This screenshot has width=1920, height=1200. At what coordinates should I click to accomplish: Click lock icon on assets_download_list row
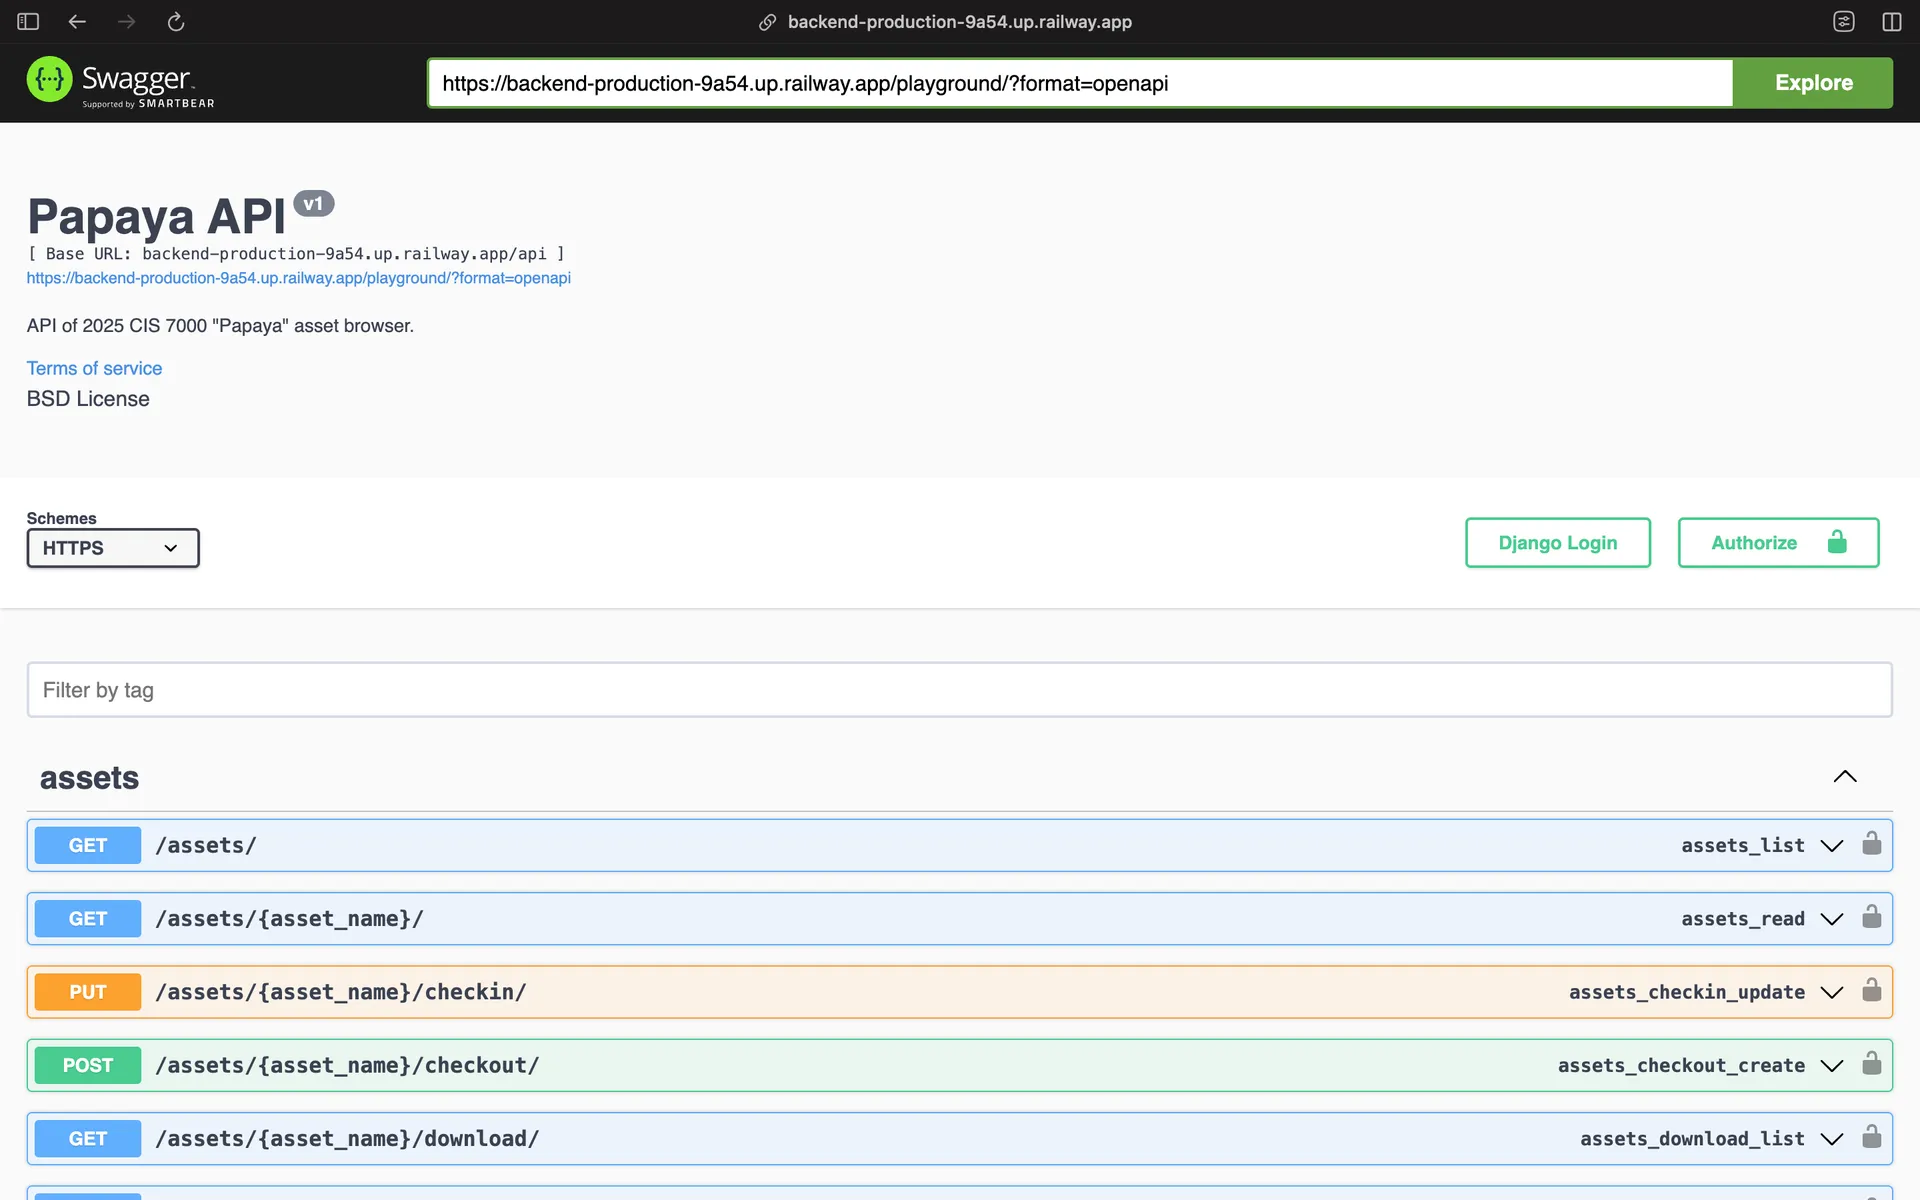pyautogui.click(x=1871, y=1137)
